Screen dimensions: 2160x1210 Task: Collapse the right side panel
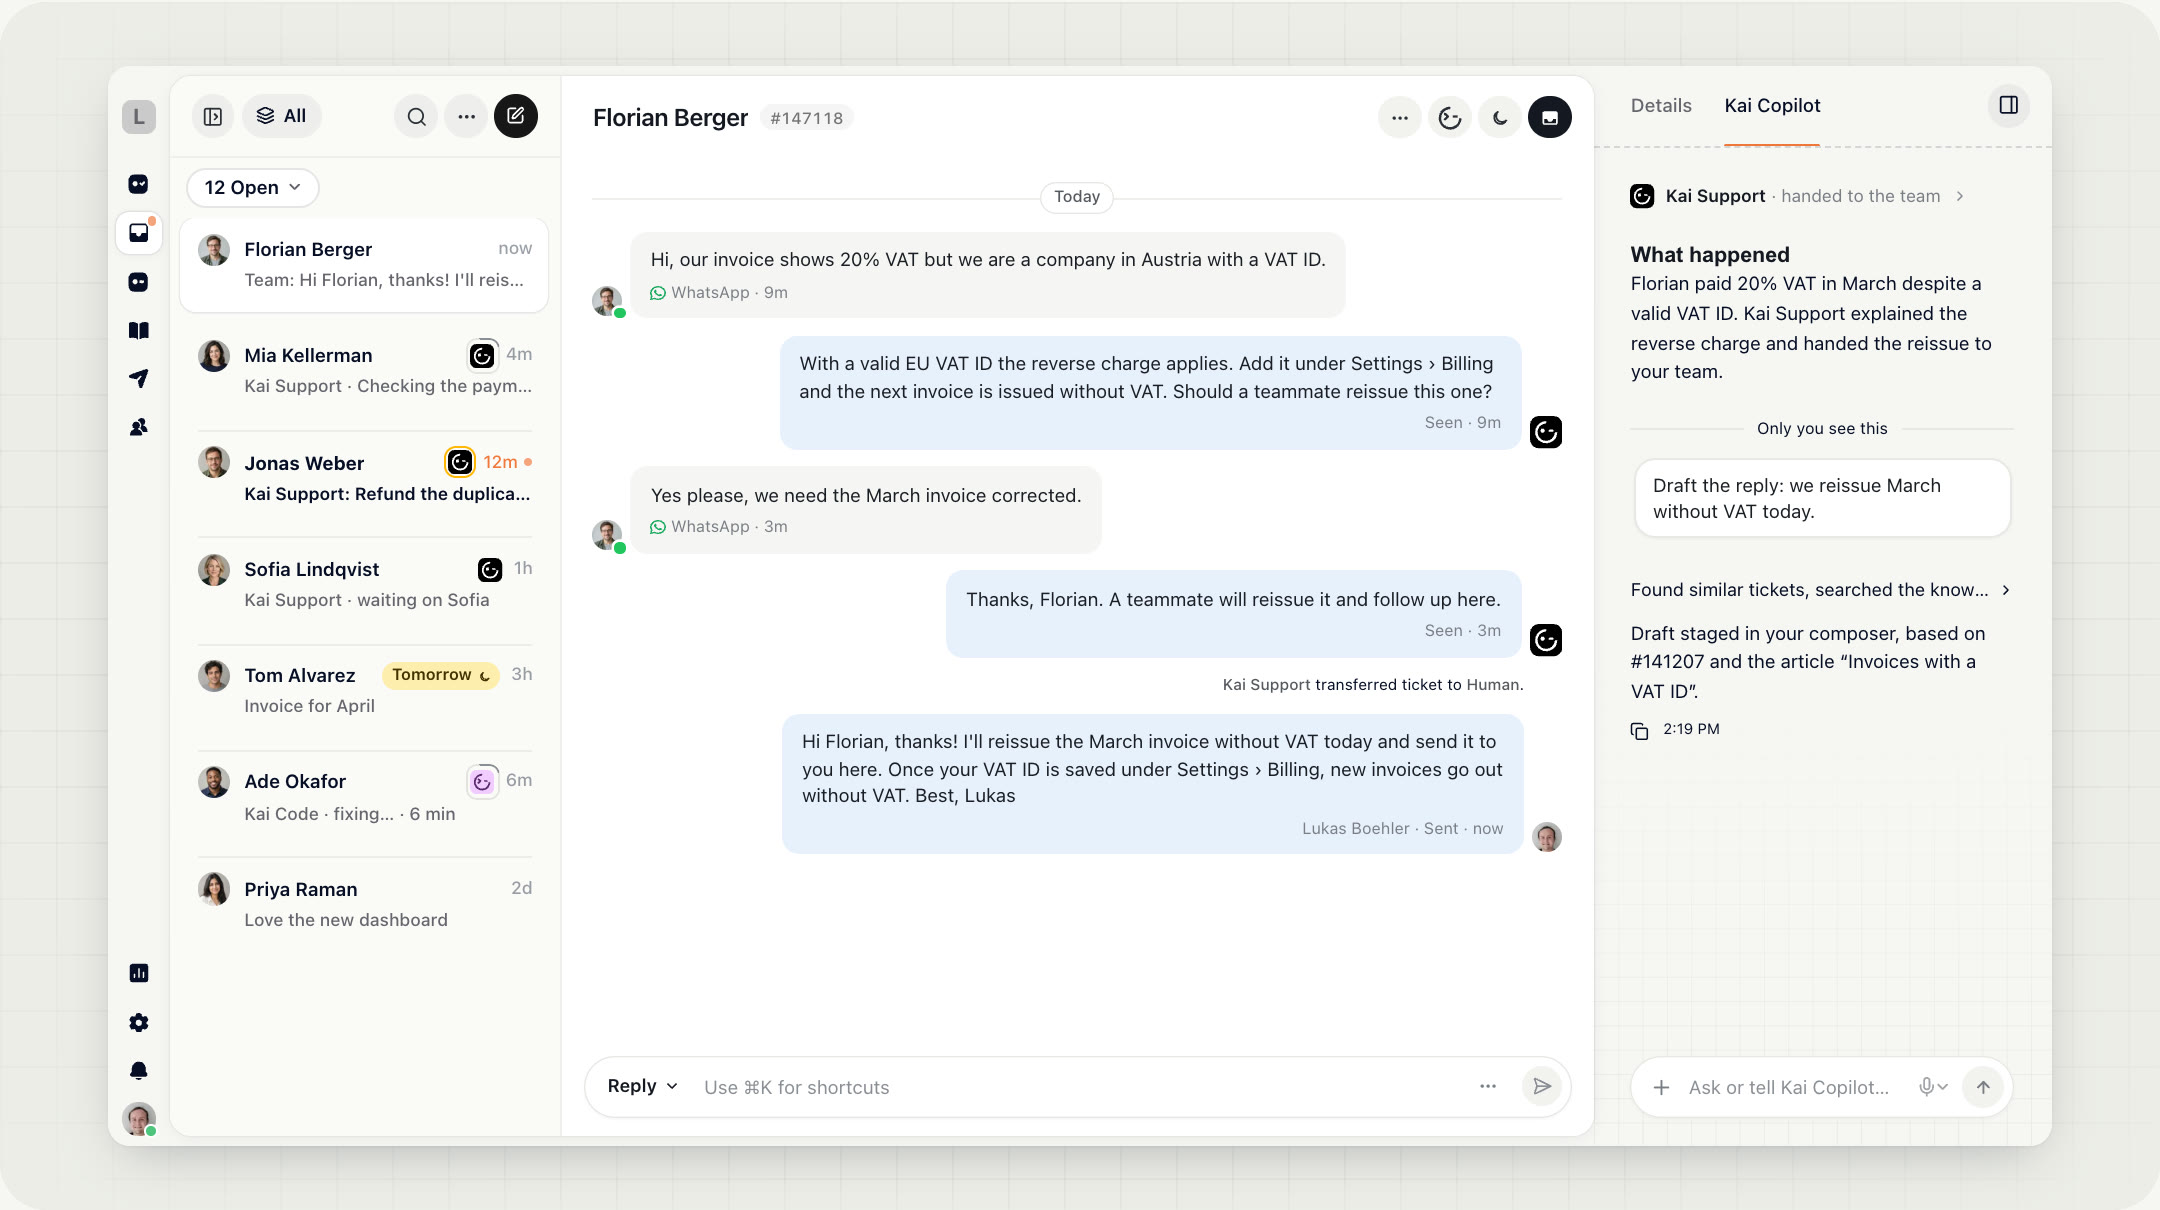(x=2009, y=105)
